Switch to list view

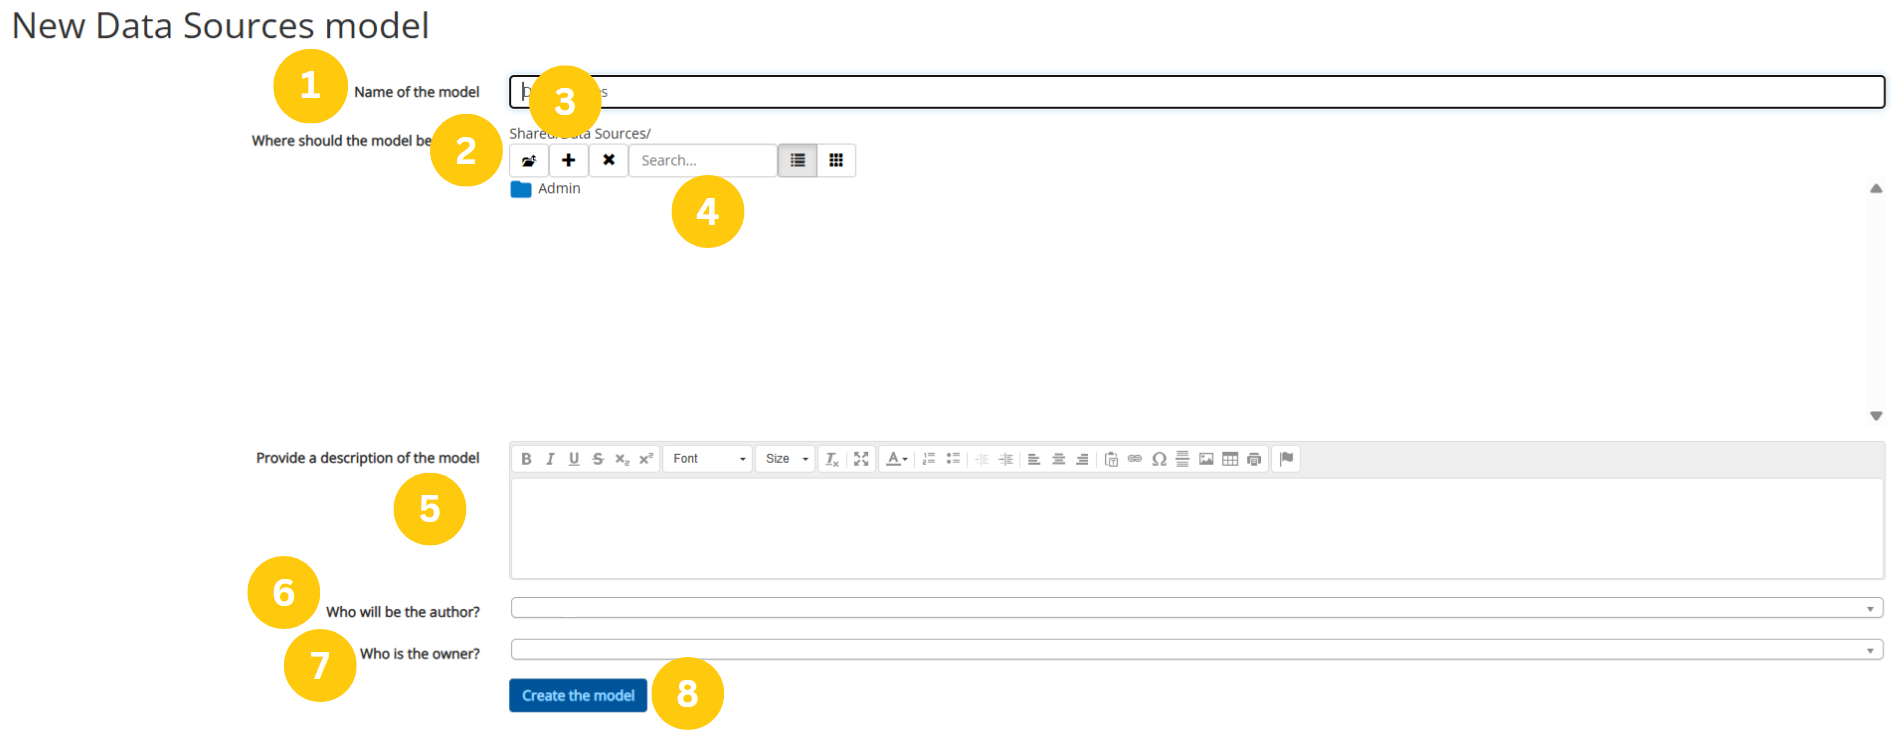coord(797,160)
